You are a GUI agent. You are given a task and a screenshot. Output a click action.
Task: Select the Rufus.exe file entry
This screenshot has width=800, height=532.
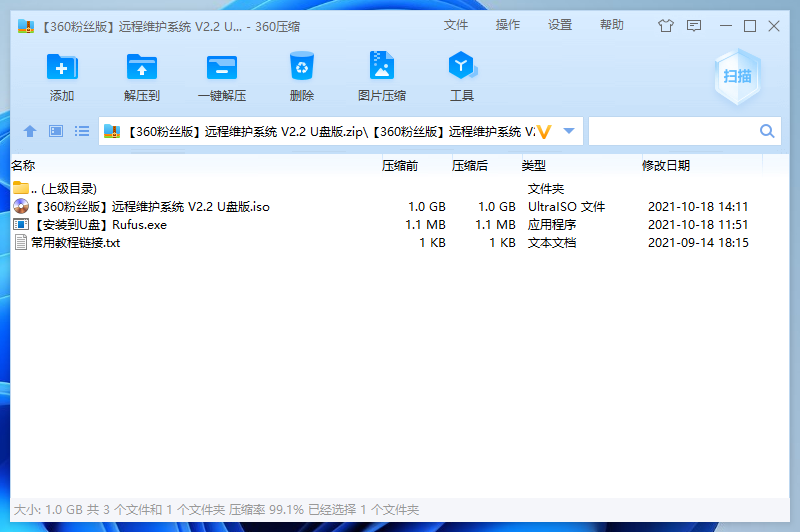tap(101, 224)
